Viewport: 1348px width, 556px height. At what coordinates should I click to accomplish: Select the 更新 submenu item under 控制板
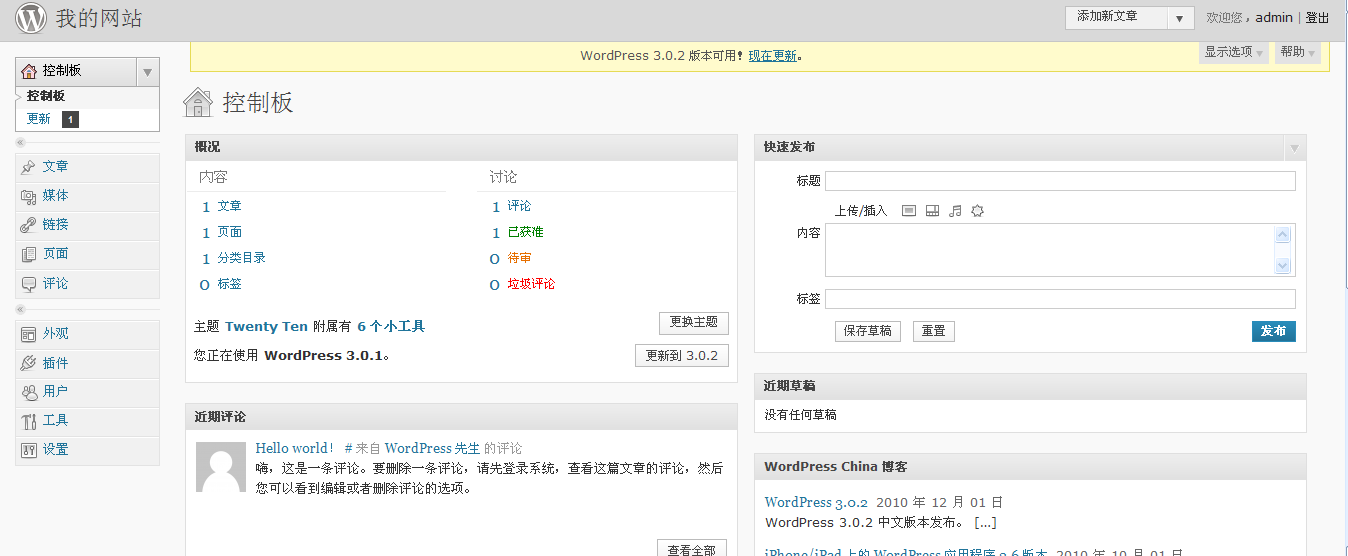[39, 119]
